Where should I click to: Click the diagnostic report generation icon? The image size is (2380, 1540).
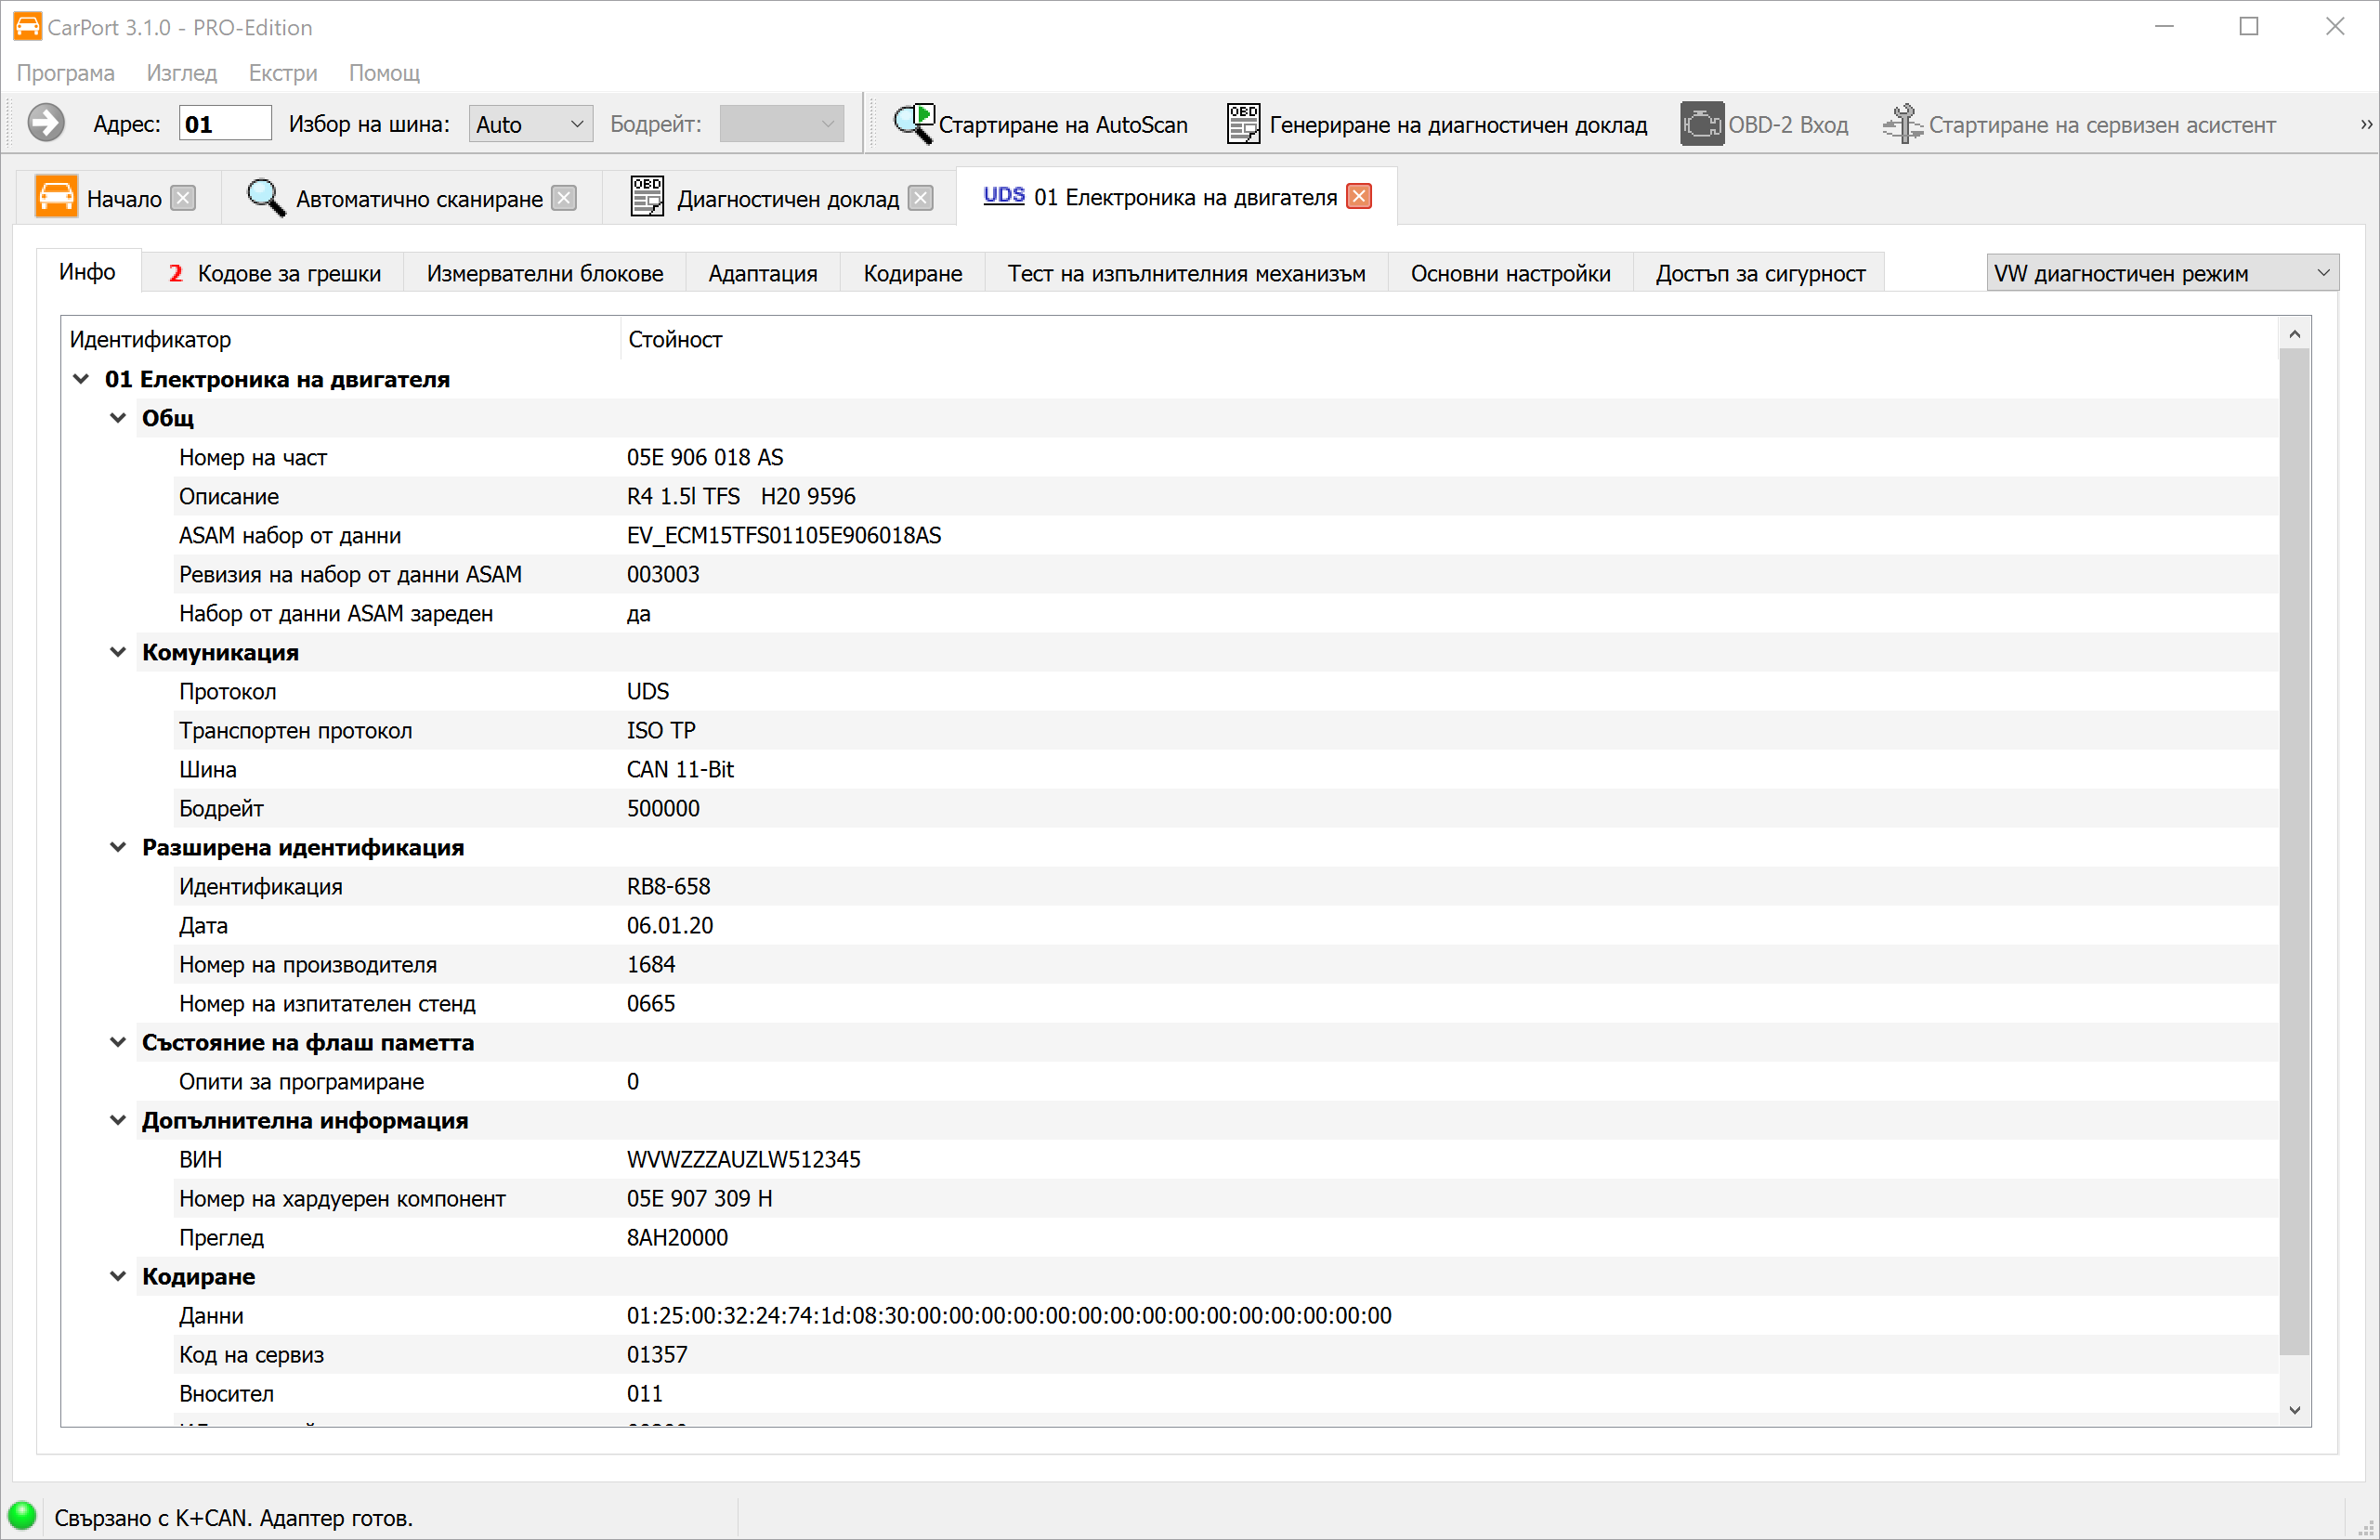[1243, 124]
